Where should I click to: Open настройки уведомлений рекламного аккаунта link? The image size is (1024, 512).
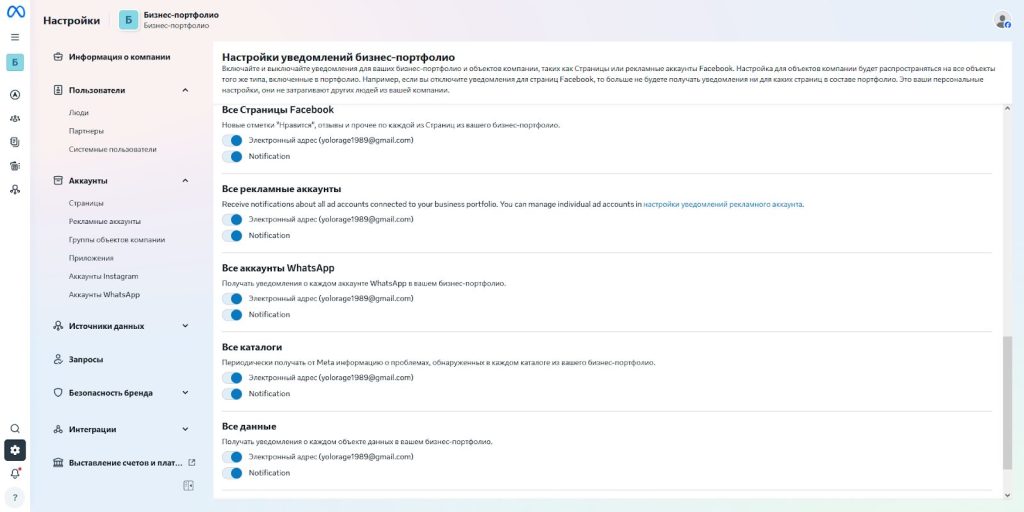point(723,204)
